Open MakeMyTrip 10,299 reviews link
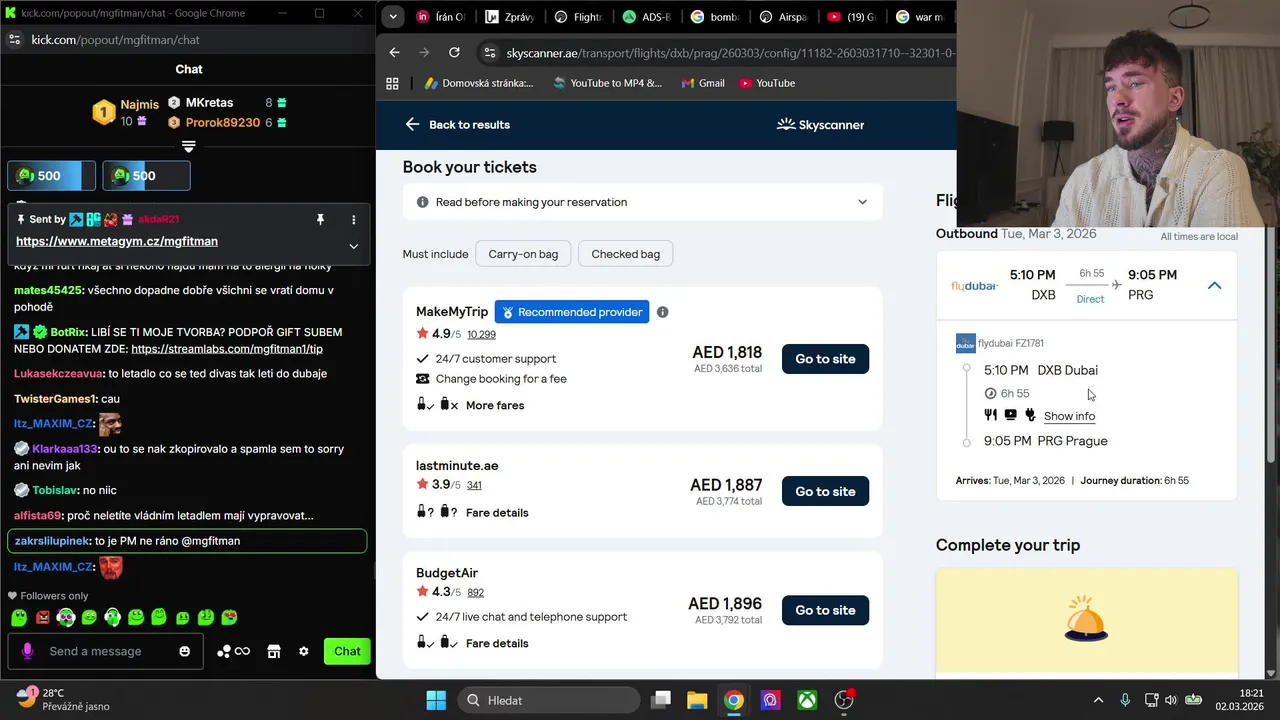The width and height of the screenshot is (1280, 720). (481, 334)
